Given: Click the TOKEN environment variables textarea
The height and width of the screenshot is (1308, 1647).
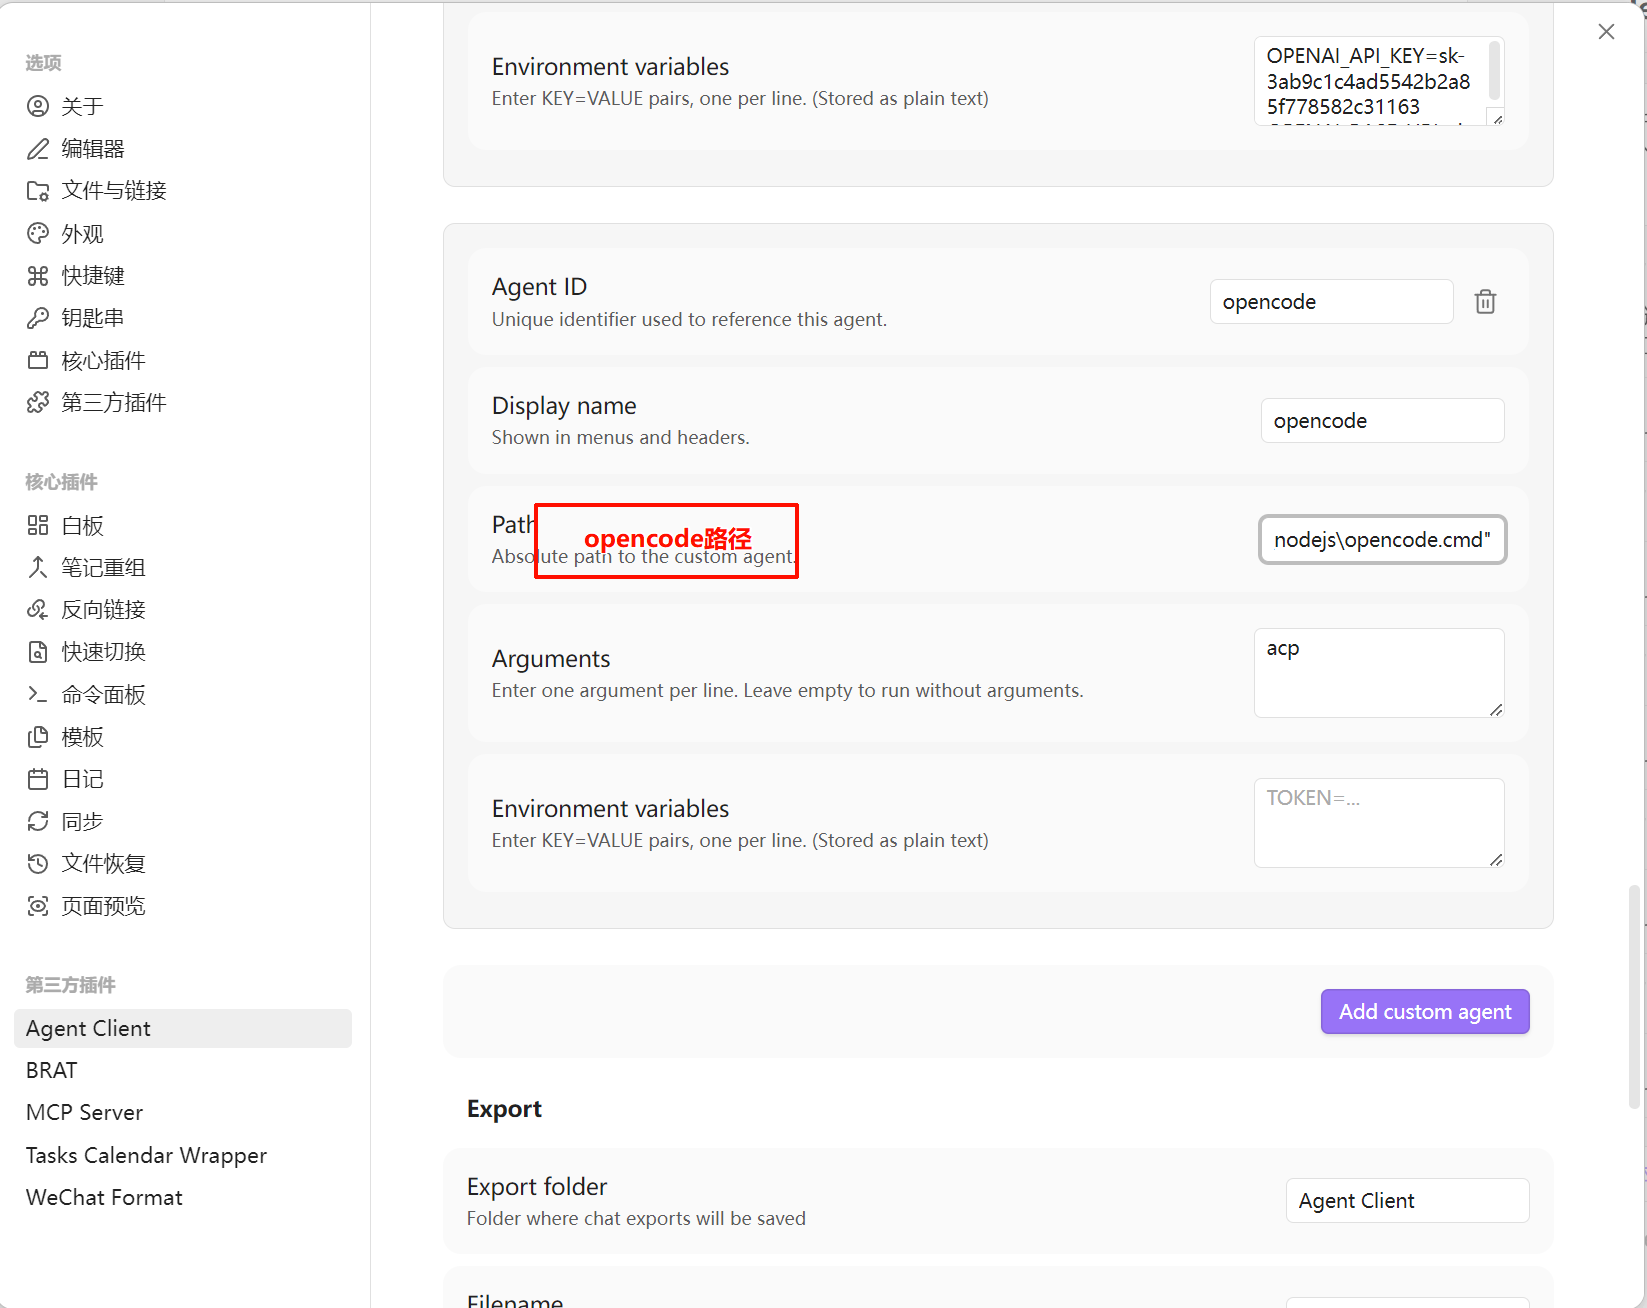Looking at the screenshot, I should click(x=1379, y=822).
